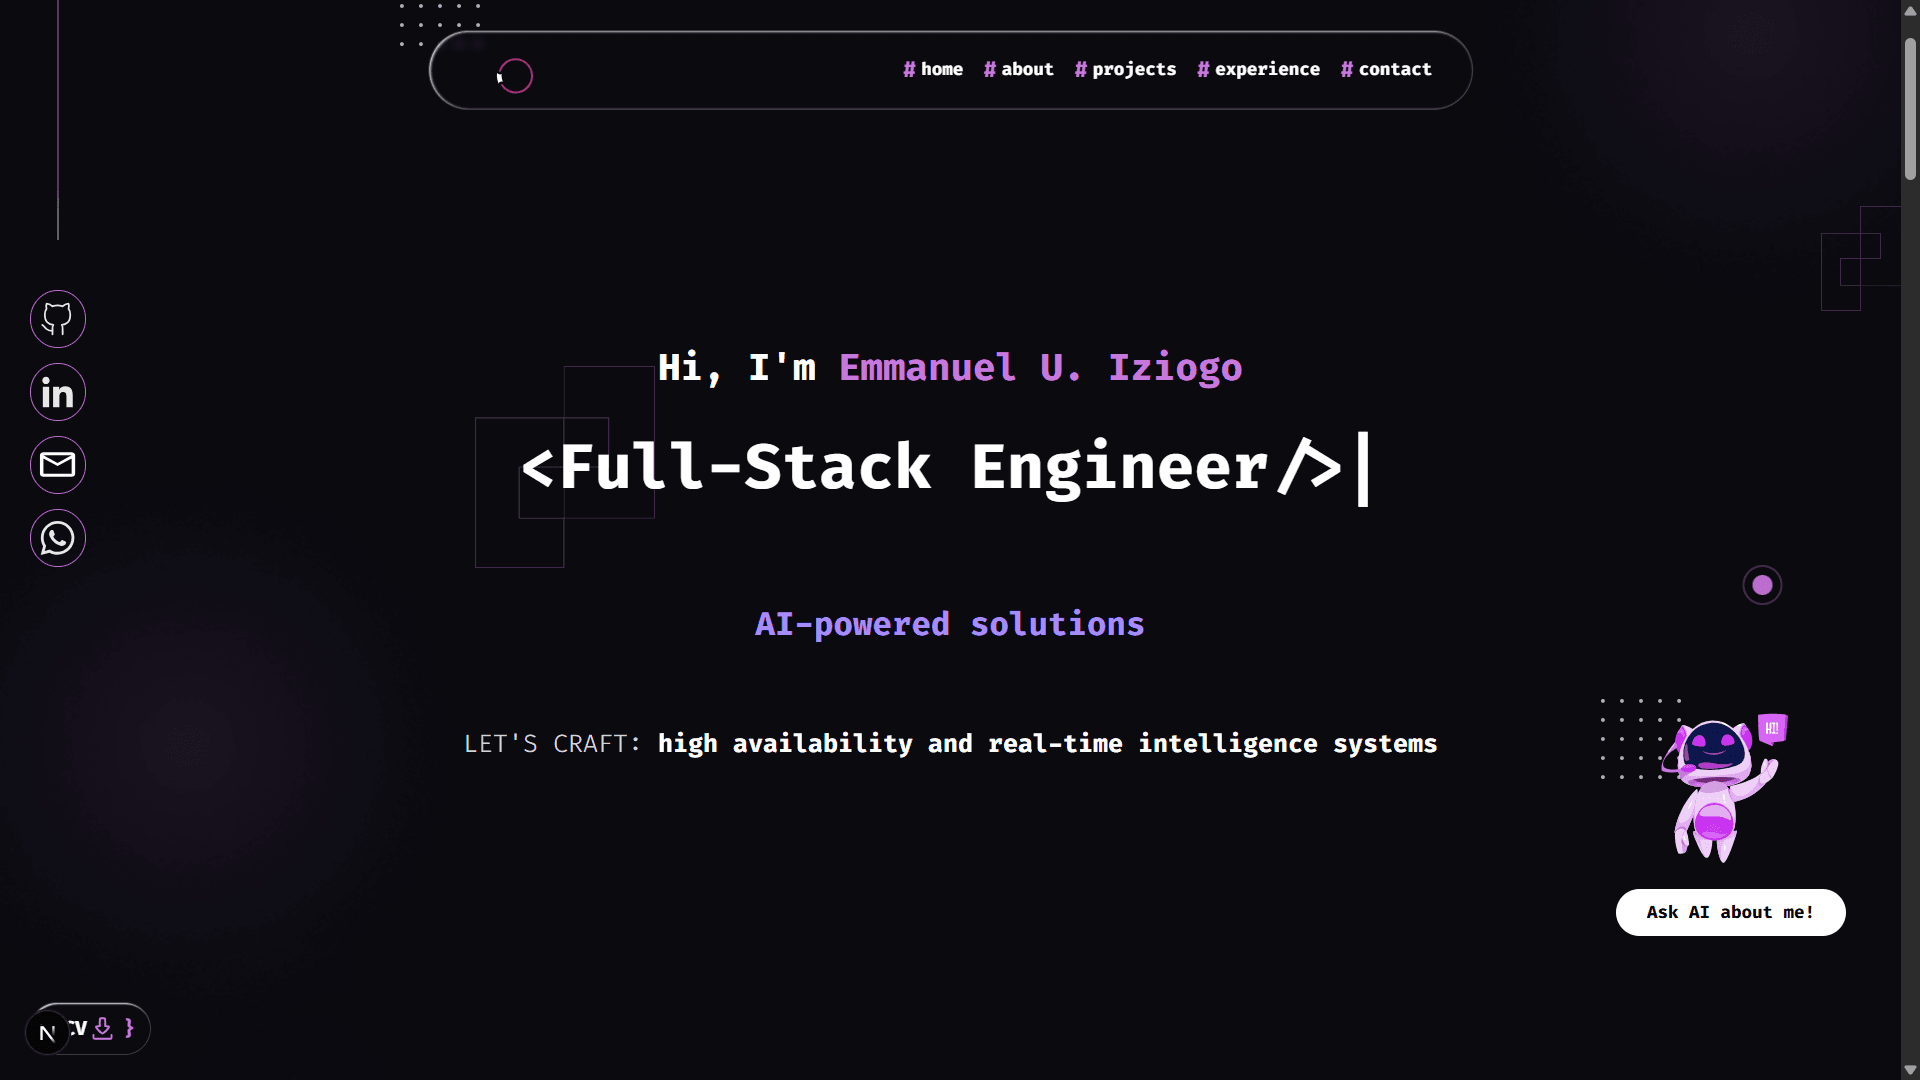Go to the # home section
This screenshot has height=1080, width=1920.
click(x=933, y=69)
